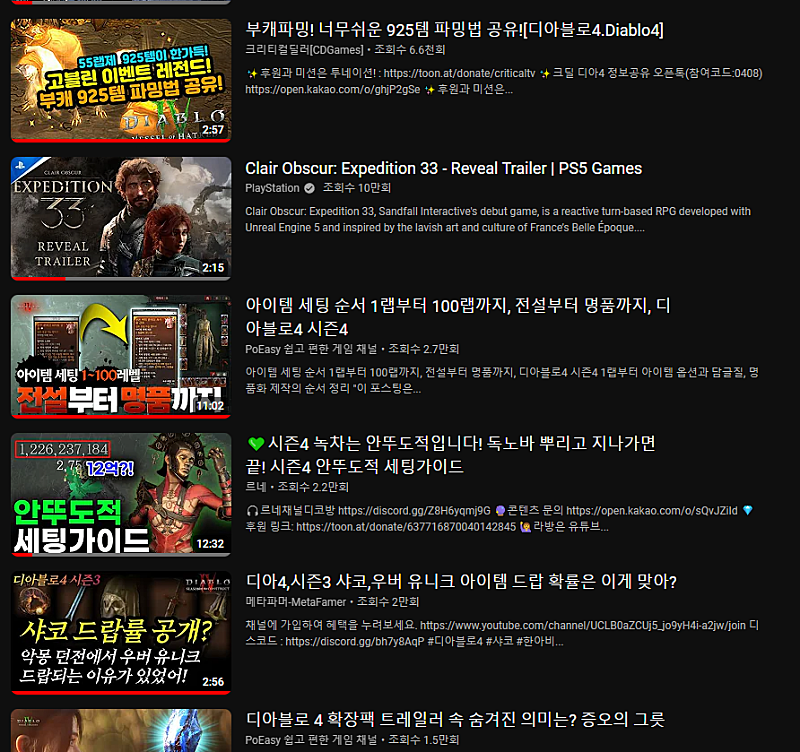The height and width of the screenshot is (752, 800).
Task: Click title 디아4,시즌3 샤코,우버 유니크 아이템 드랍 확률
Action: (x=461, y=581)
